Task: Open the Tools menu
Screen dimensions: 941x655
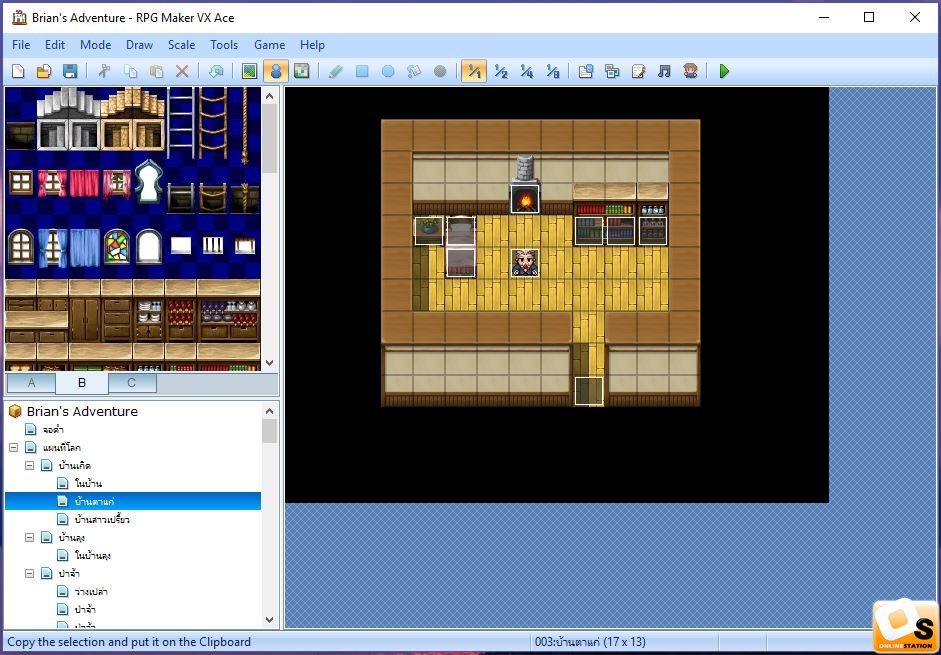Action: (224, 45)
